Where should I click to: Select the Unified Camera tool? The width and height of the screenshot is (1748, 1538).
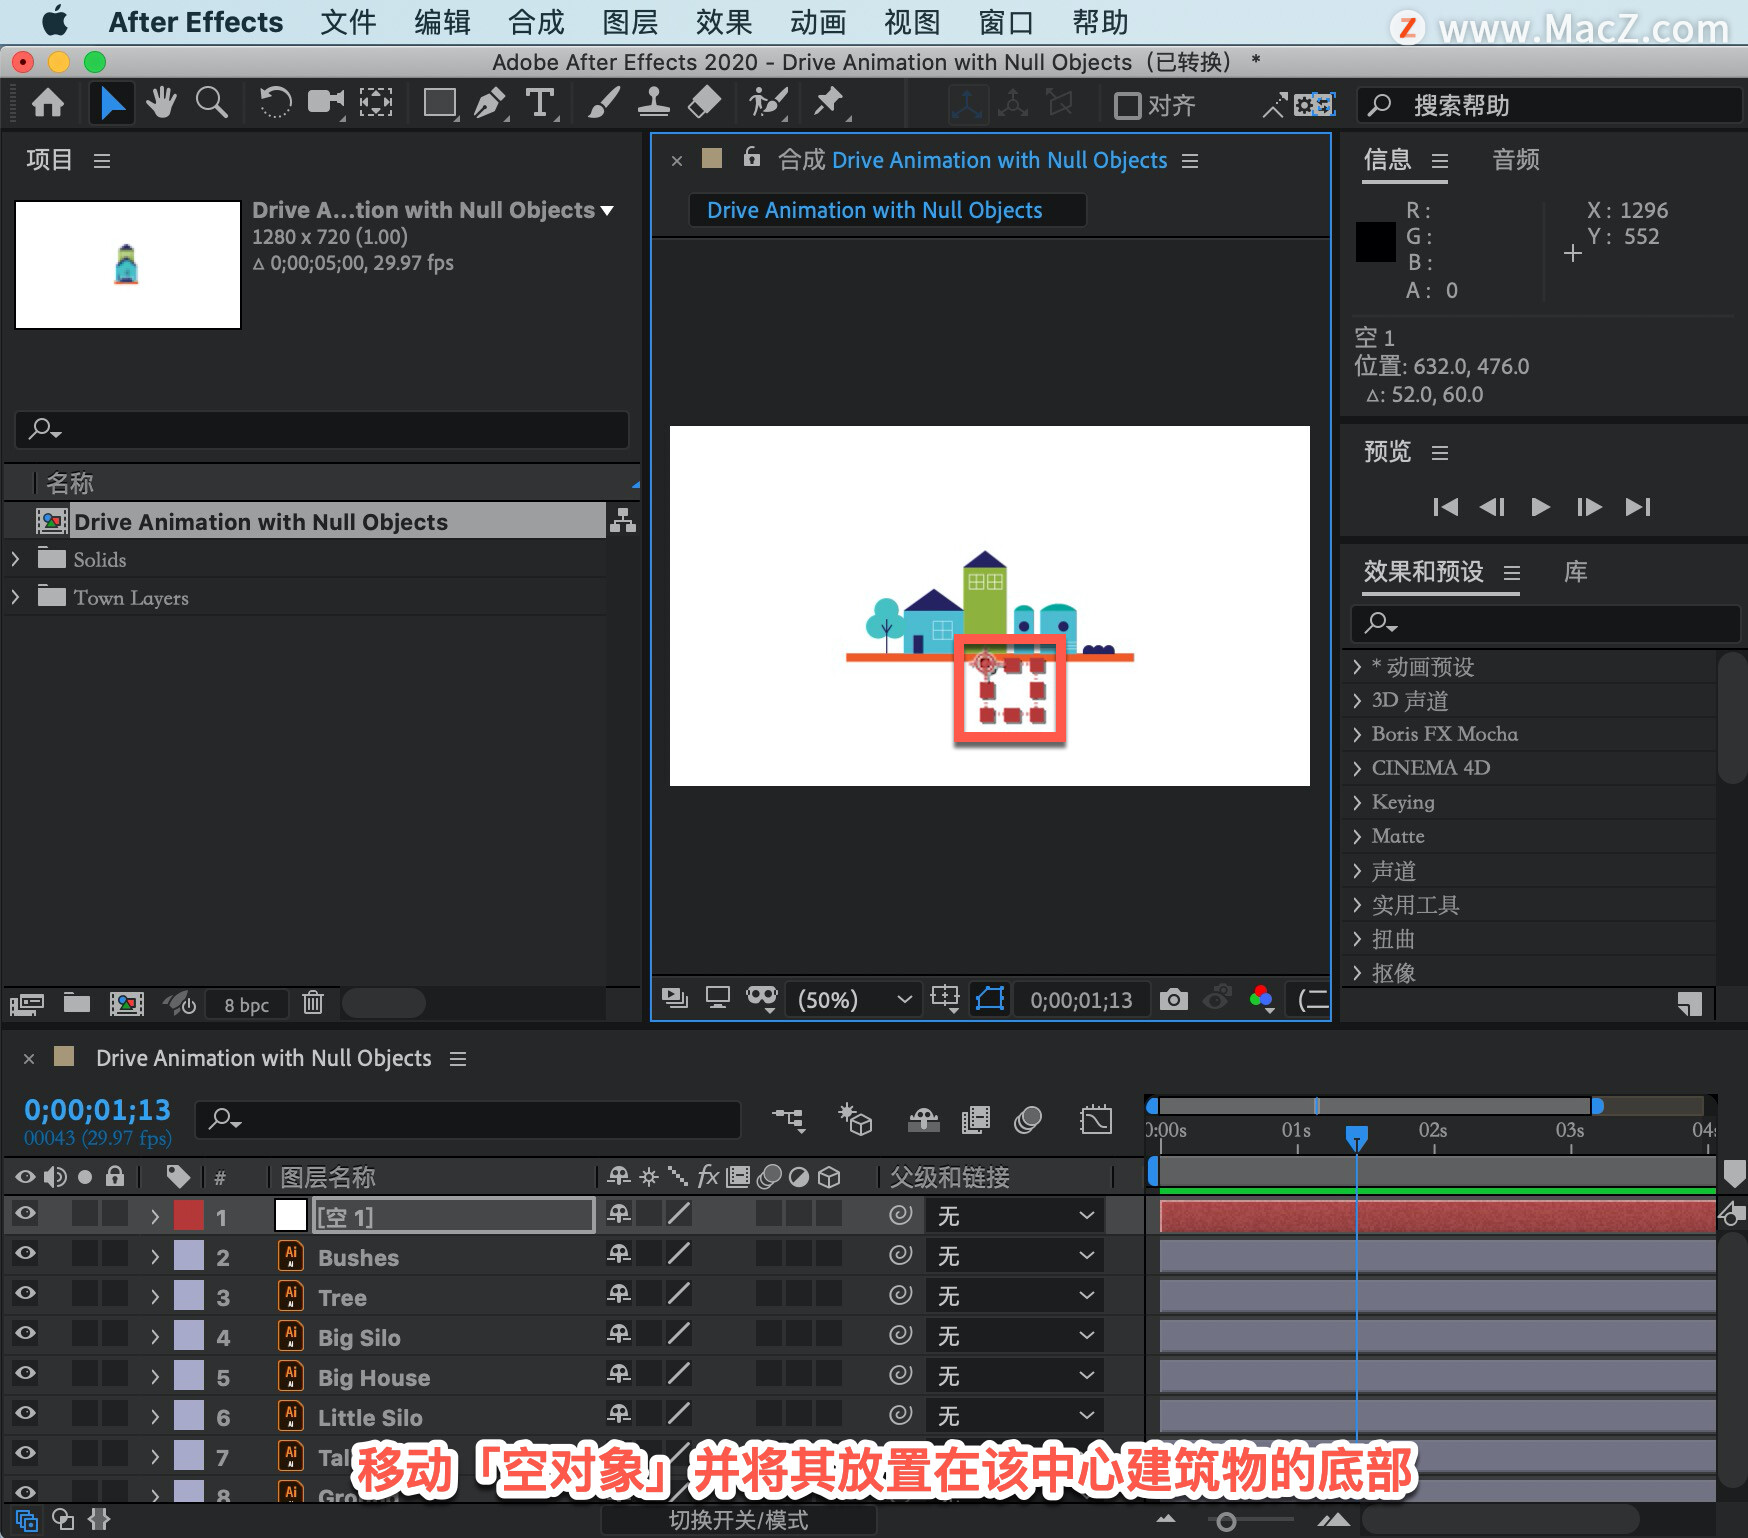coord(325,103)
